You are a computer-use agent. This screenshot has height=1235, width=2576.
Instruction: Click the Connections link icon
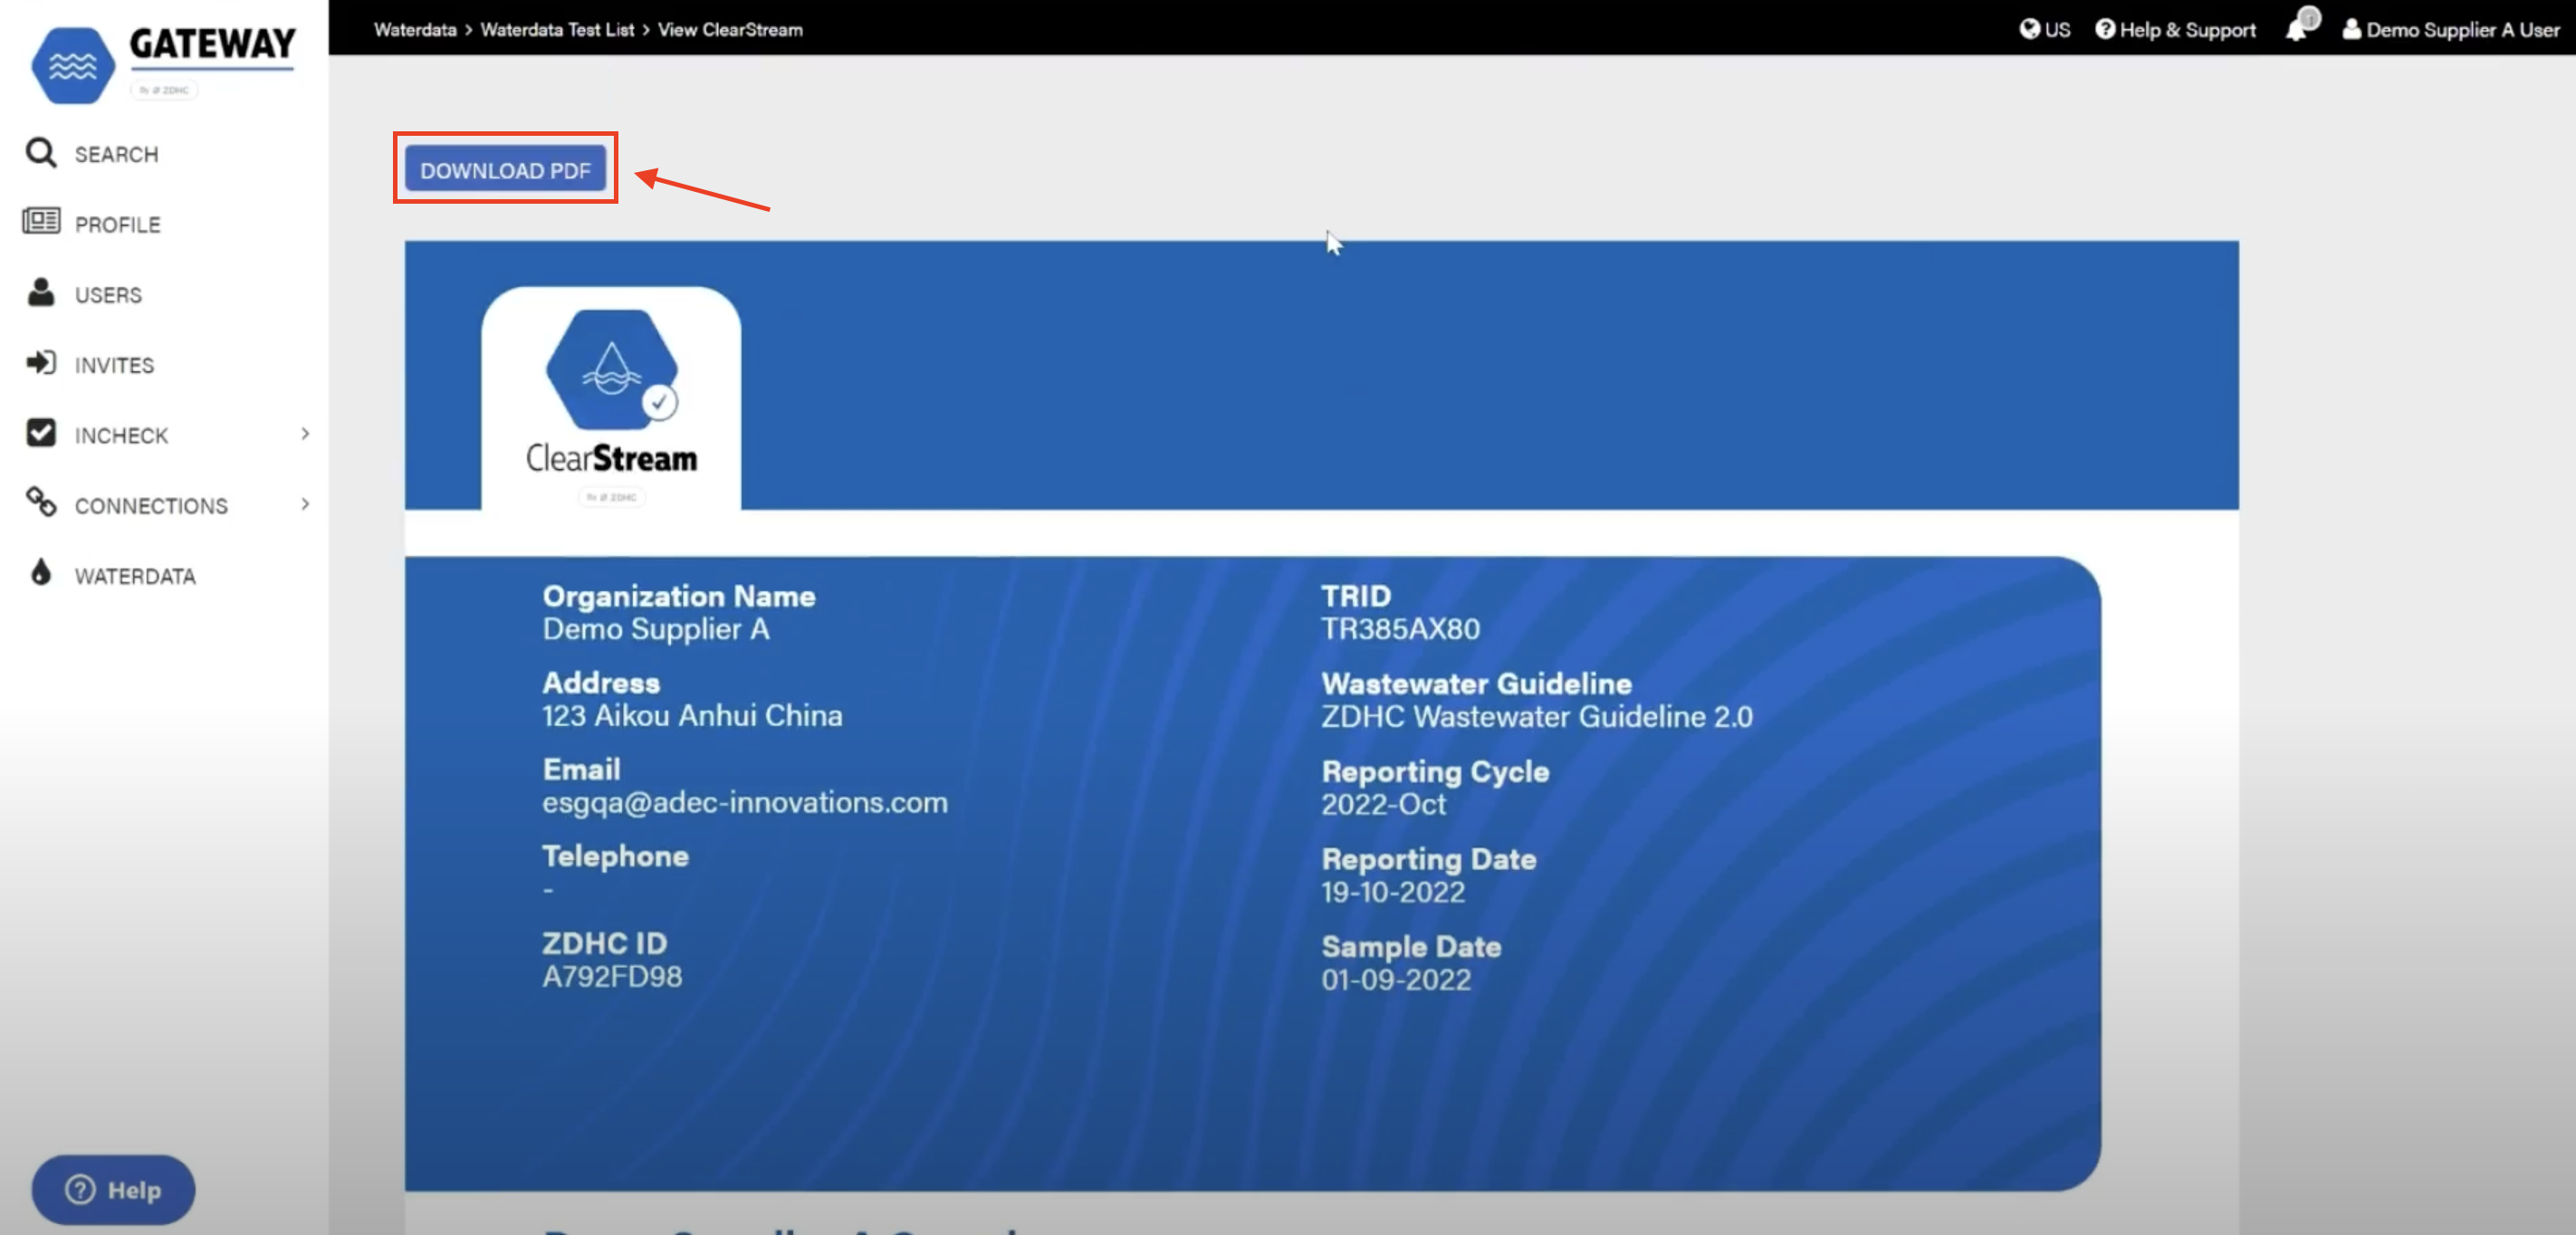pyautogui.click(x=41, y=502)
